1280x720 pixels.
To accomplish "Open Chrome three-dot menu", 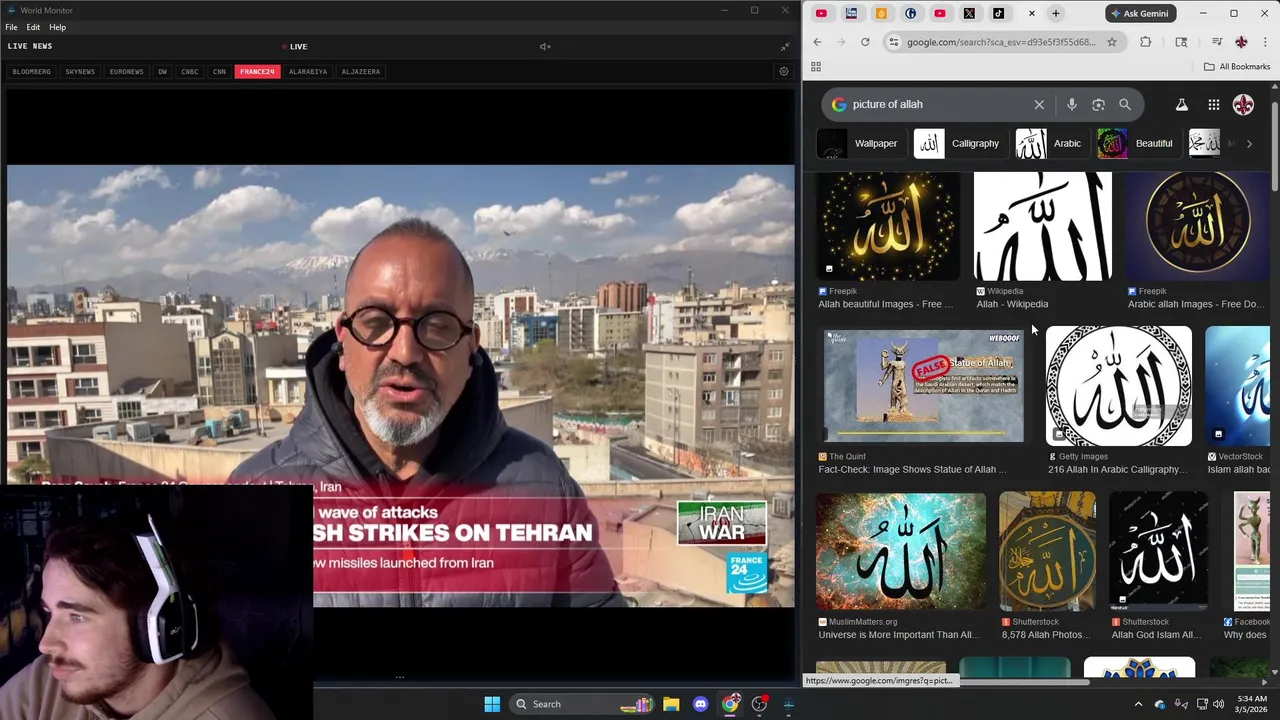I will (1265, 42).
